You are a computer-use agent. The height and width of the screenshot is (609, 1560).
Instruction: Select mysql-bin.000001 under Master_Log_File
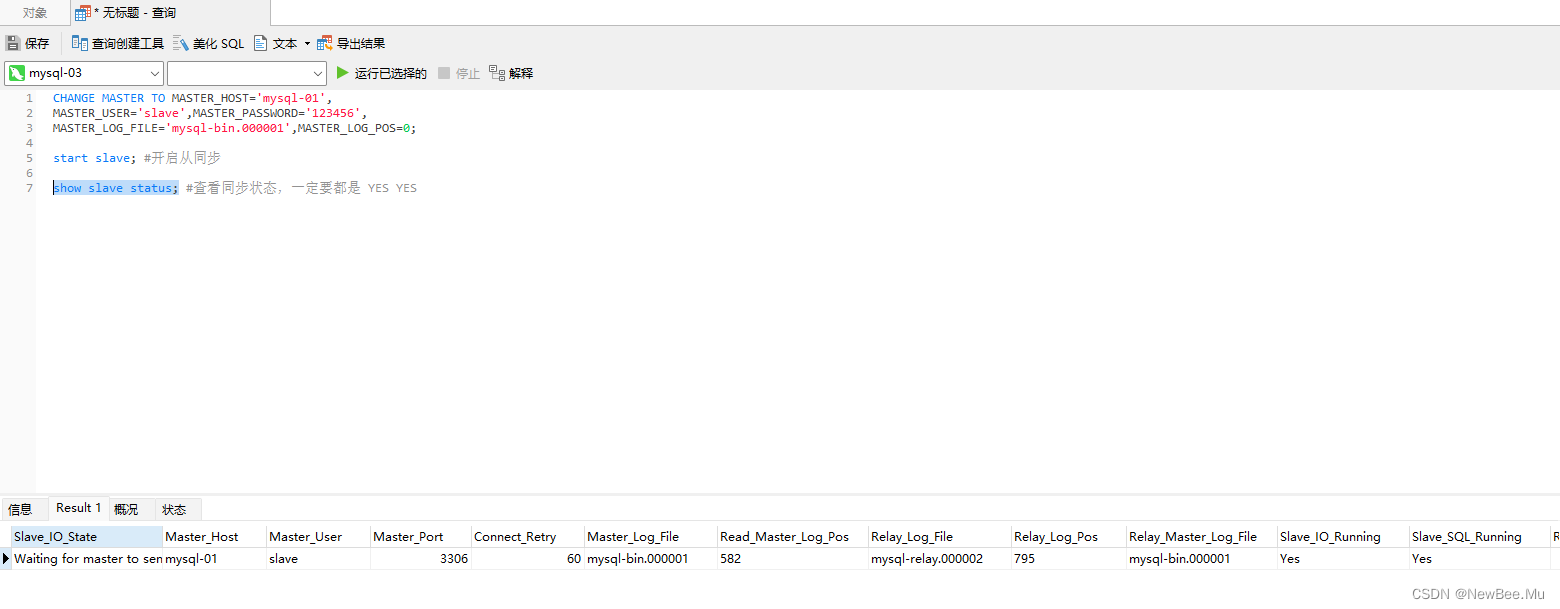[650, 559]
